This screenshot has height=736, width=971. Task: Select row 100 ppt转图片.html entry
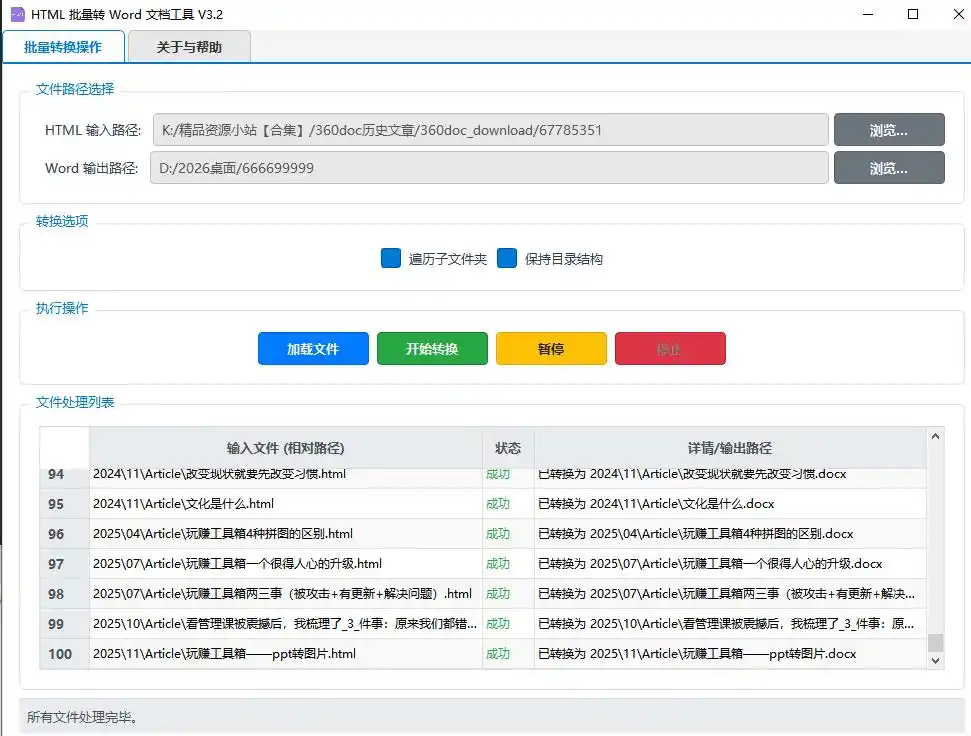(x=285, y=654)
